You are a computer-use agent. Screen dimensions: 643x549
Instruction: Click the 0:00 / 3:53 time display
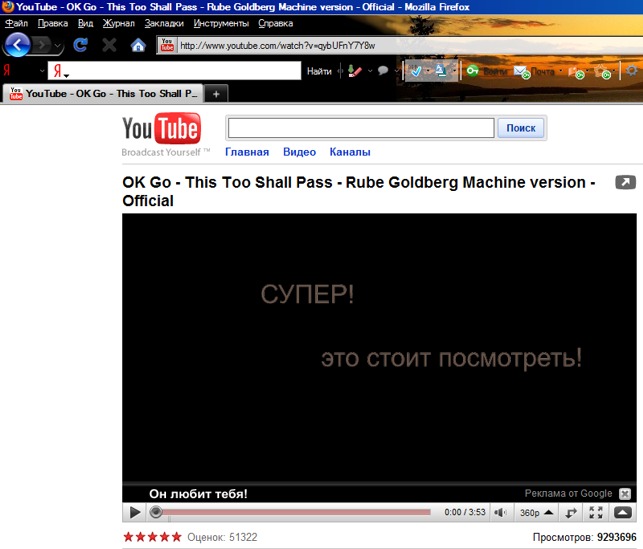(465, 512)
